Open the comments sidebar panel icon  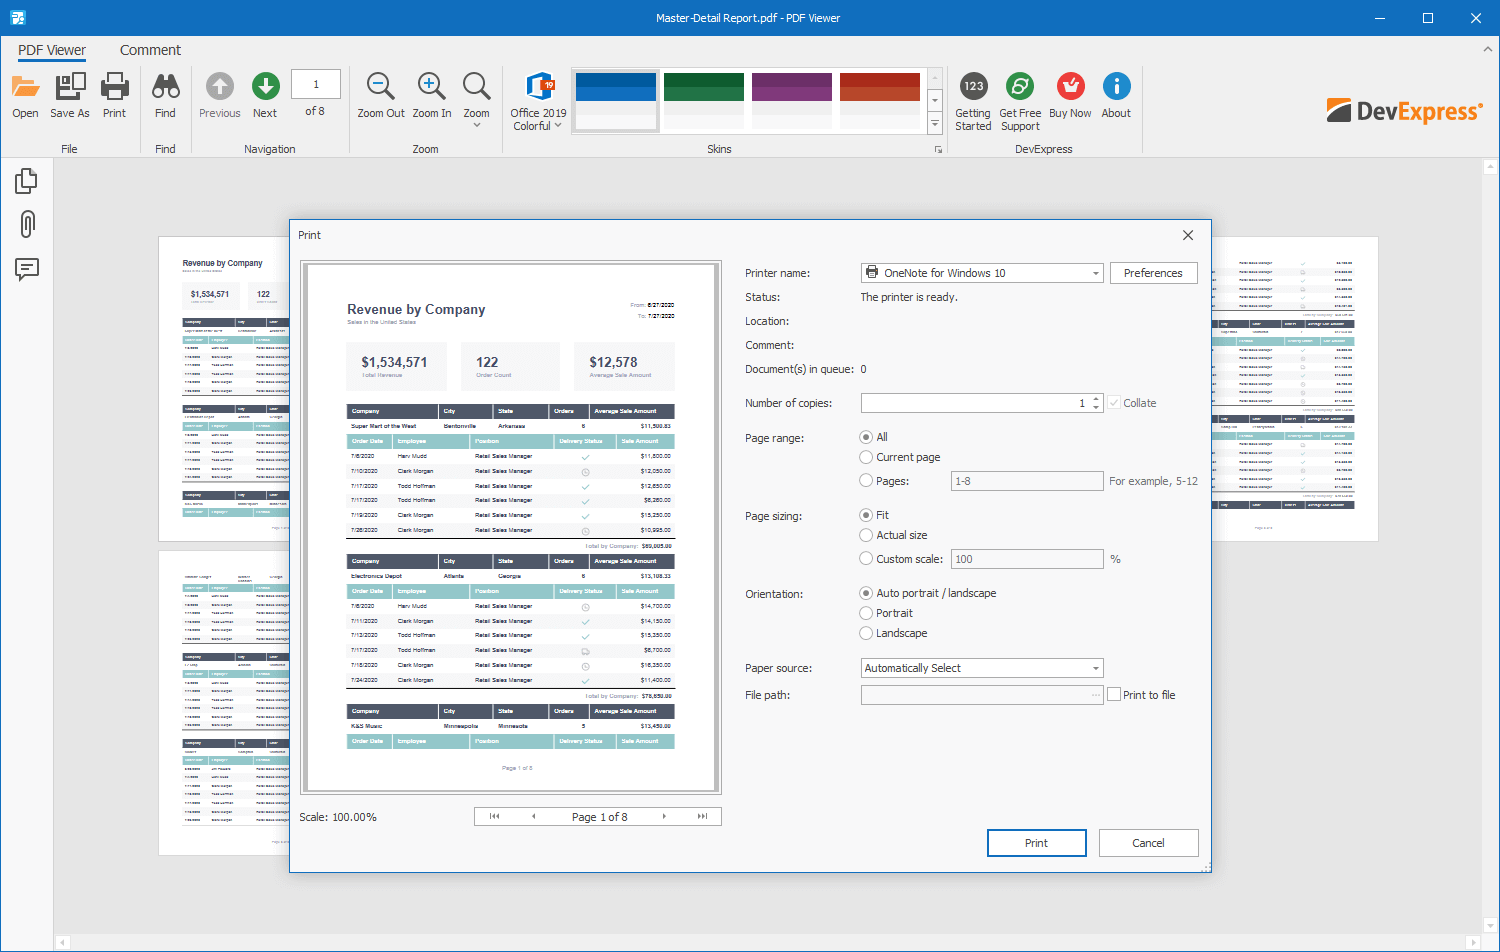pyautogui.click(x=27, y=269)
